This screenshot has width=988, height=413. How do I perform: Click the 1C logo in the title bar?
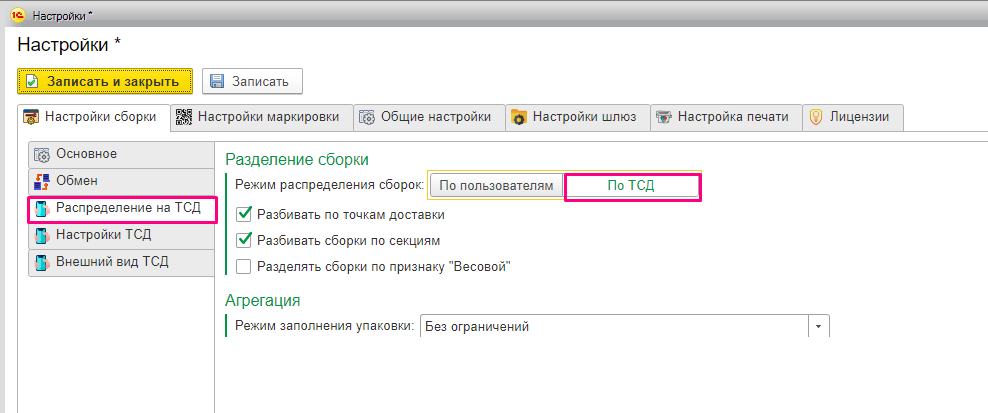(18, 16)
